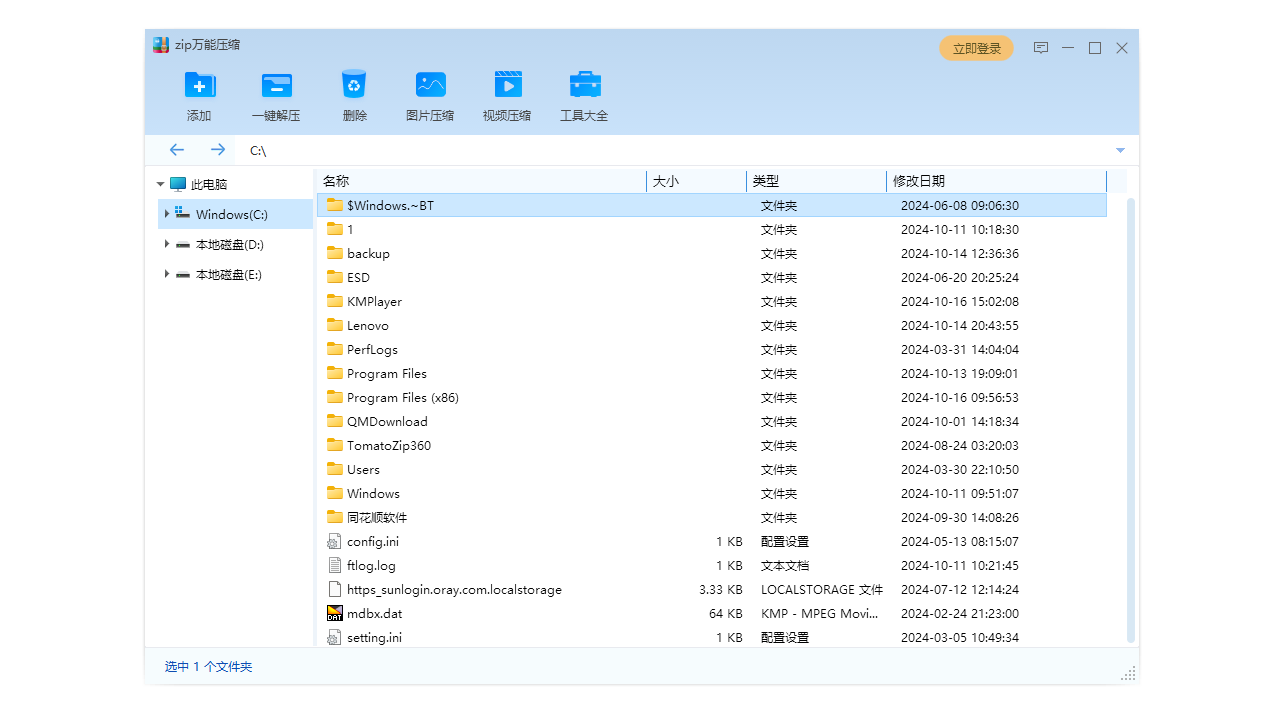This screenshot has width=1280, height=720.
Task: Collapse the 此电脑 tree node
Action: click(x=160, y=183)
